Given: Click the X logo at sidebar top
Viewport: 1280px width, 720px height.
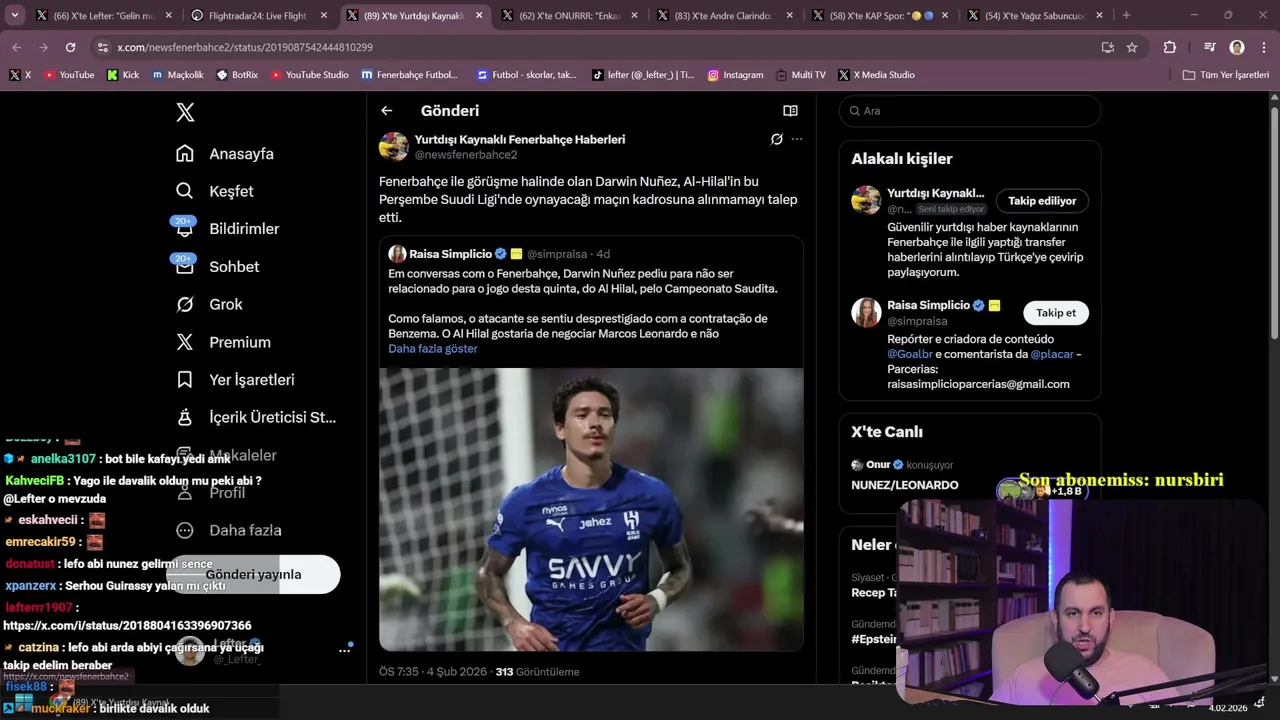Looking at the screenshot, I should tap(185, 112).
